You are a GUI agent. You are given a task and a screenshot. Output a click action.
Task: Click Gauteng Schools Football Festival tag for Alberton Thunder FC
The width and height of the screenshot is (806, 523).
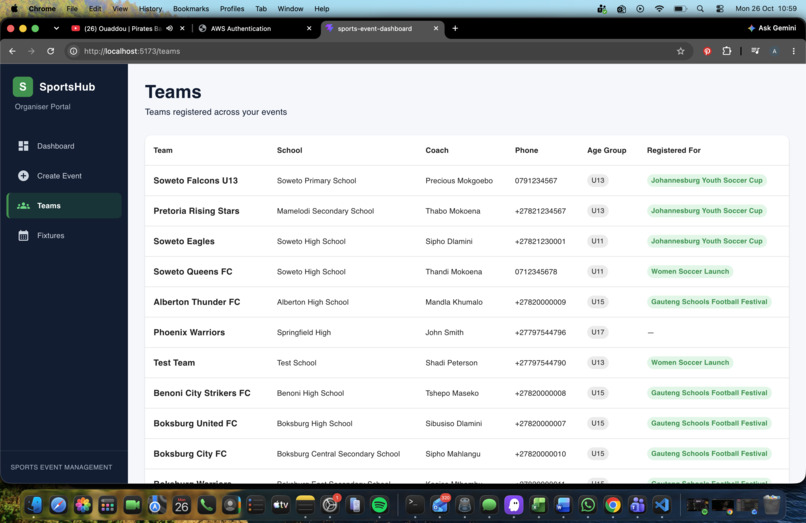[709, 302]
